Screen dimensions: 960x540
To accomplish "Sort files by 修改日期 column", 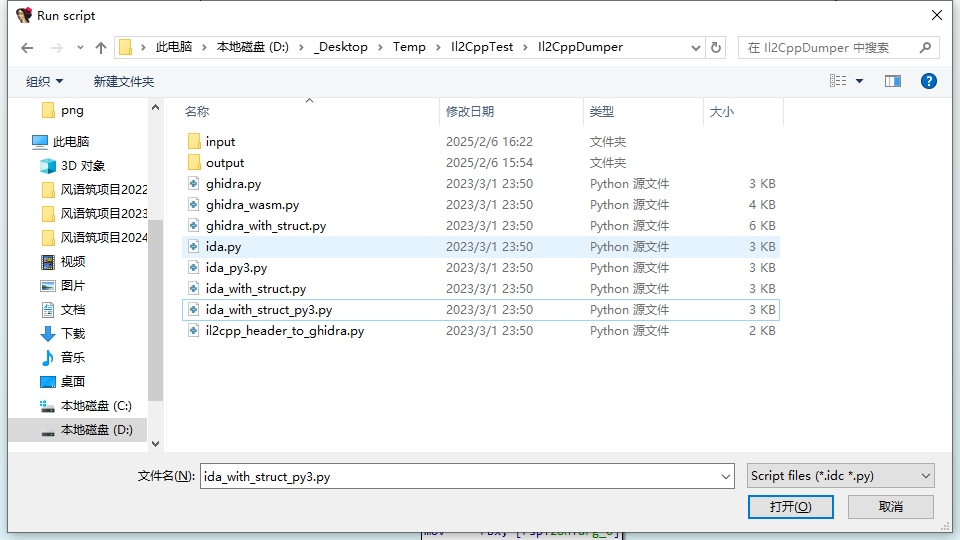I will [x=470, y=112].
